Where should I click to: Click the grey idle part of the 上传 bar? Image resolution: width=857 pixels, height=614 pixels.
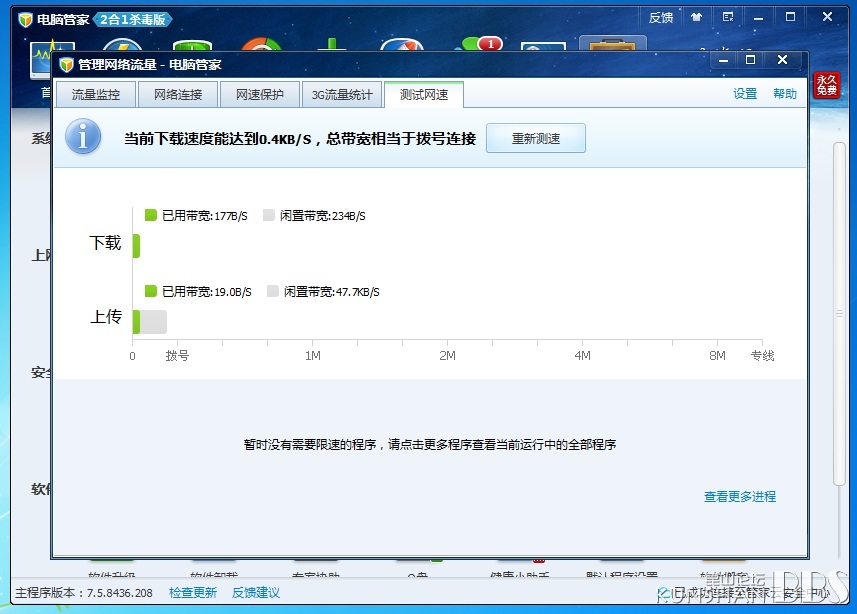click(x=154, y=321)
